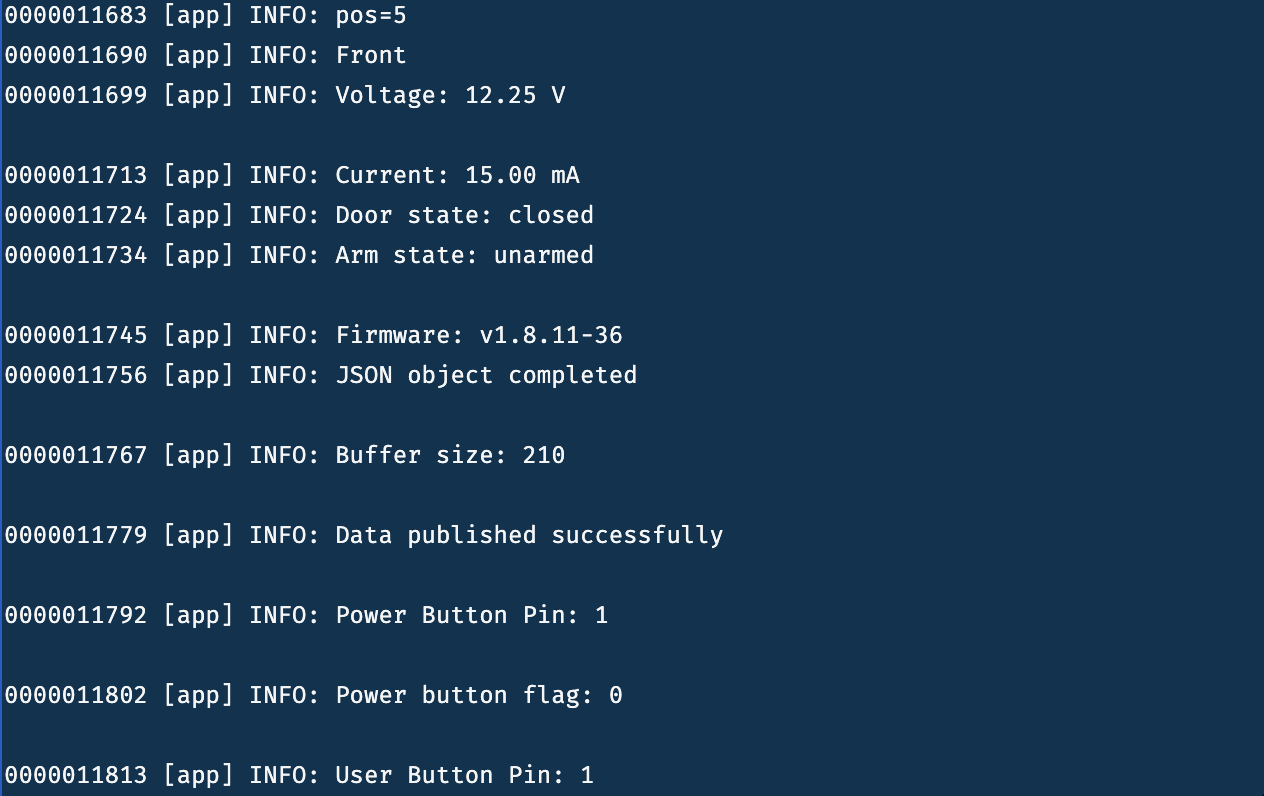Click the current reading 15.00 mA
Screen dimensions: 1264x796
click(x=522, y=176)
